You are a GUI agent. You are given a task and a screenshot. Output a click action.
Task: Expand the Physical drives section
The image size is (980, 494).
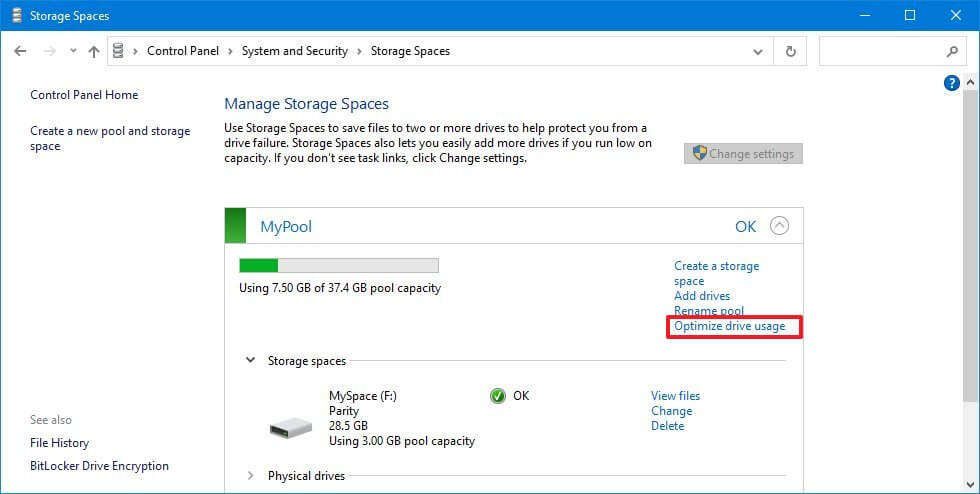[x=251, y=476]
